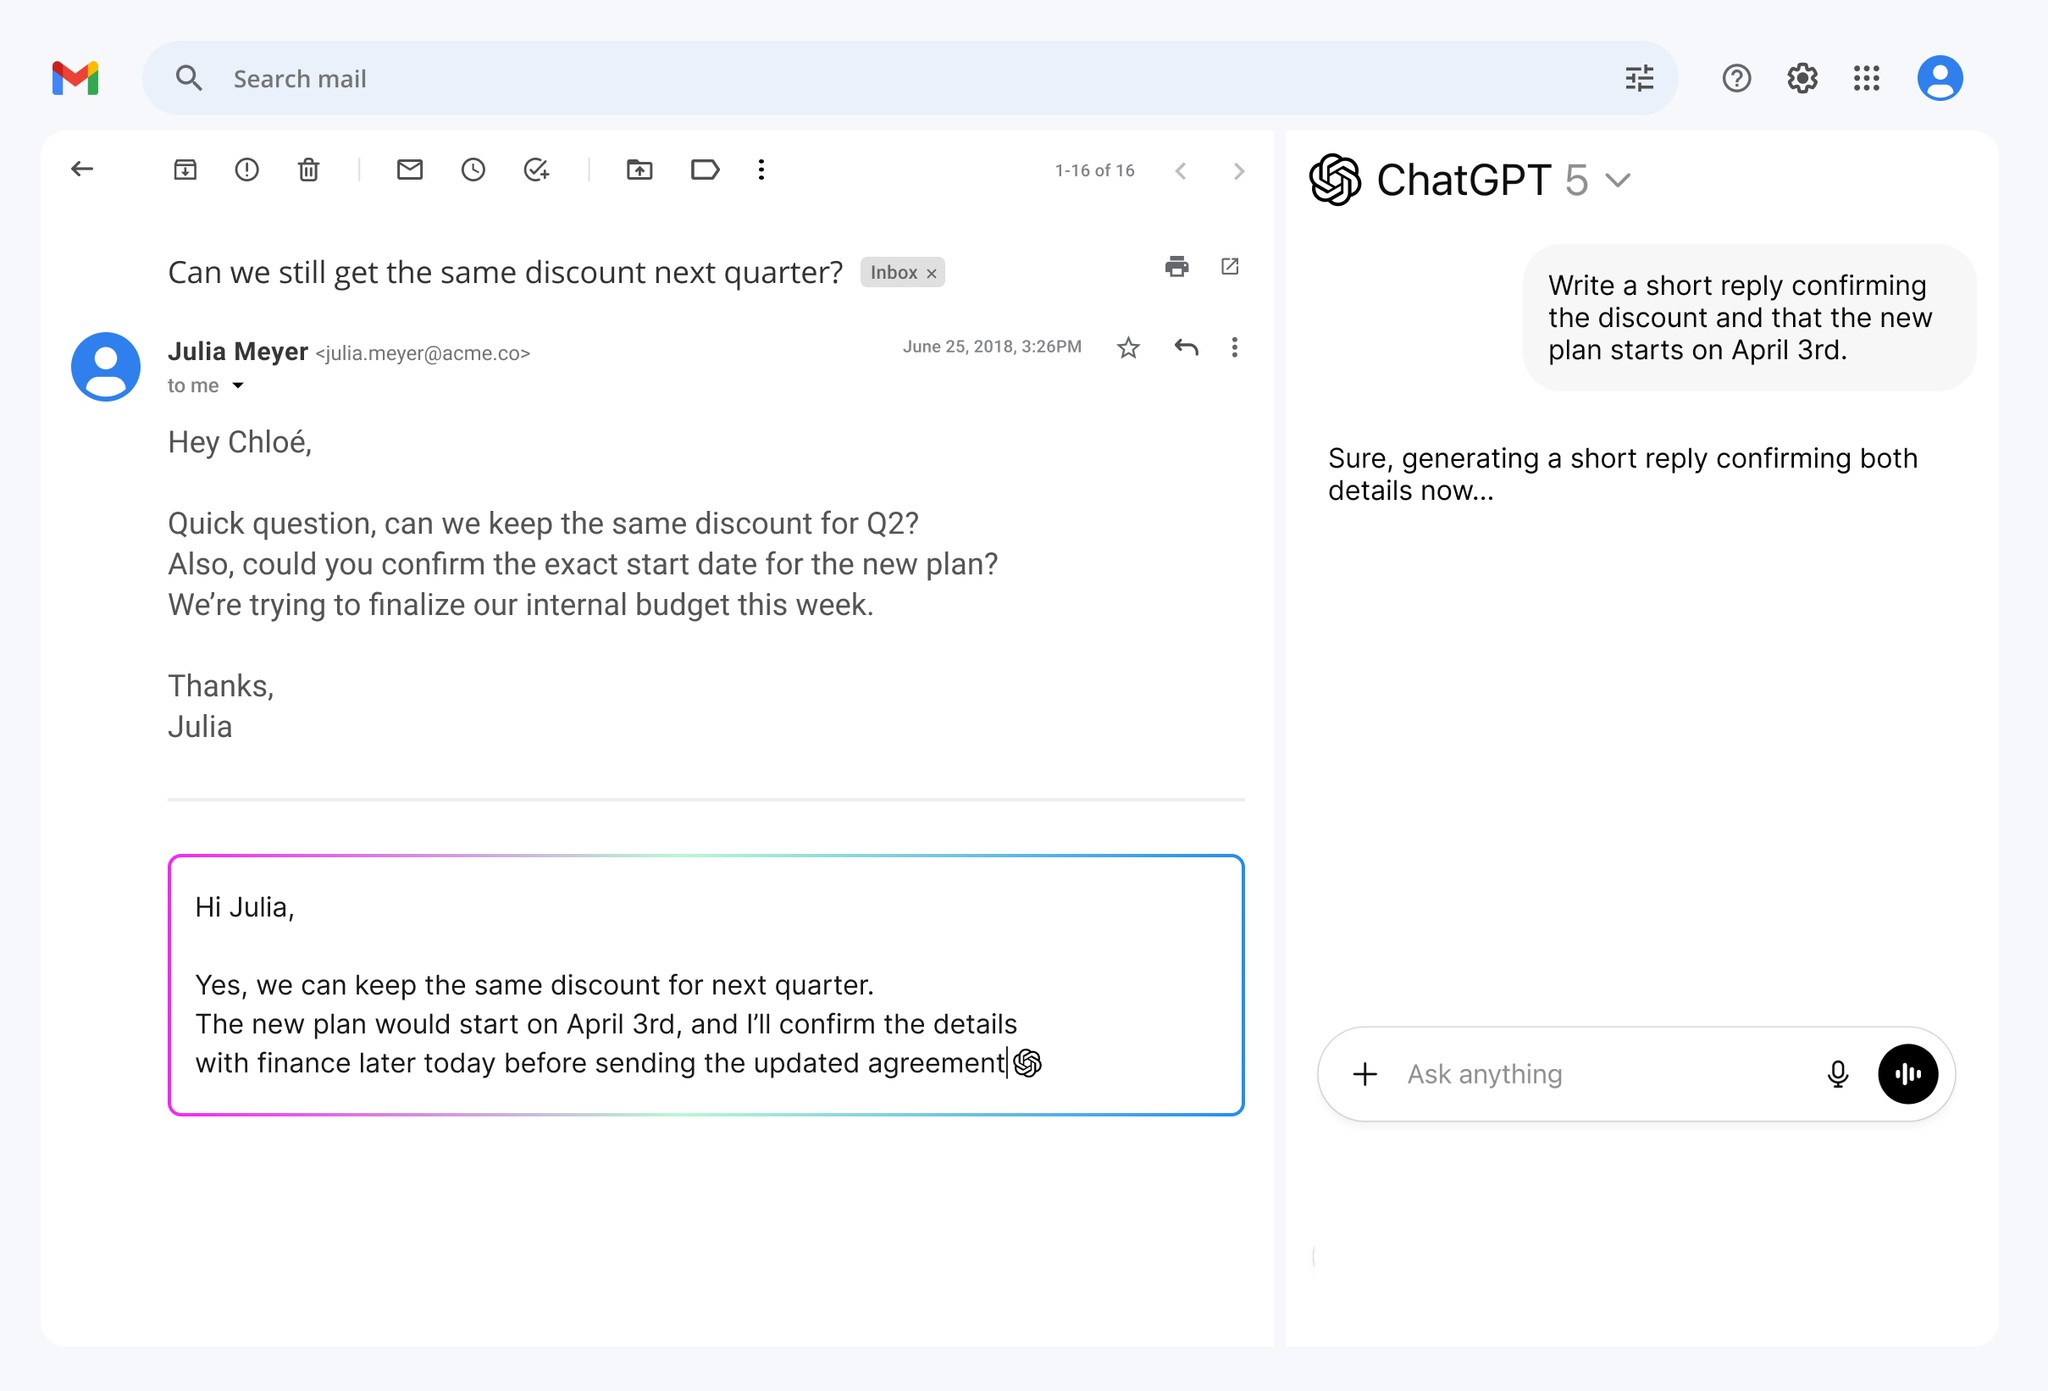Remove the Inbox label
Screen dimensions: 2048x1391
[x=932, y=273]
